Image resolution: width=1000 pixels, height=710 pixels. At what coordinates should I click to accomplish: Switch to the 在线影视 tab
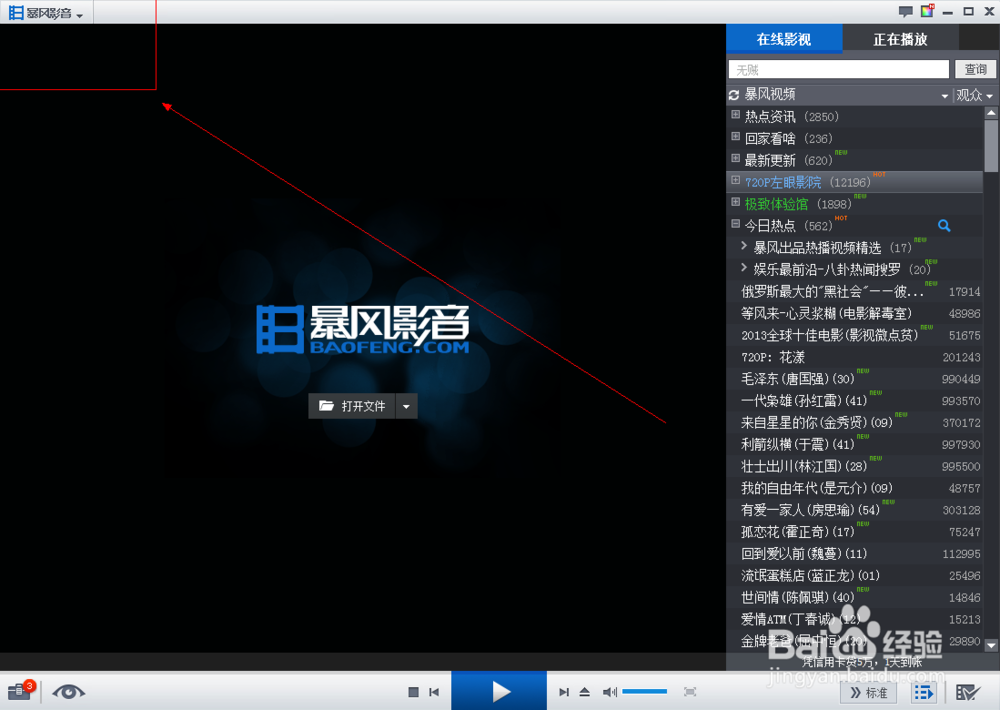[784, 39]
